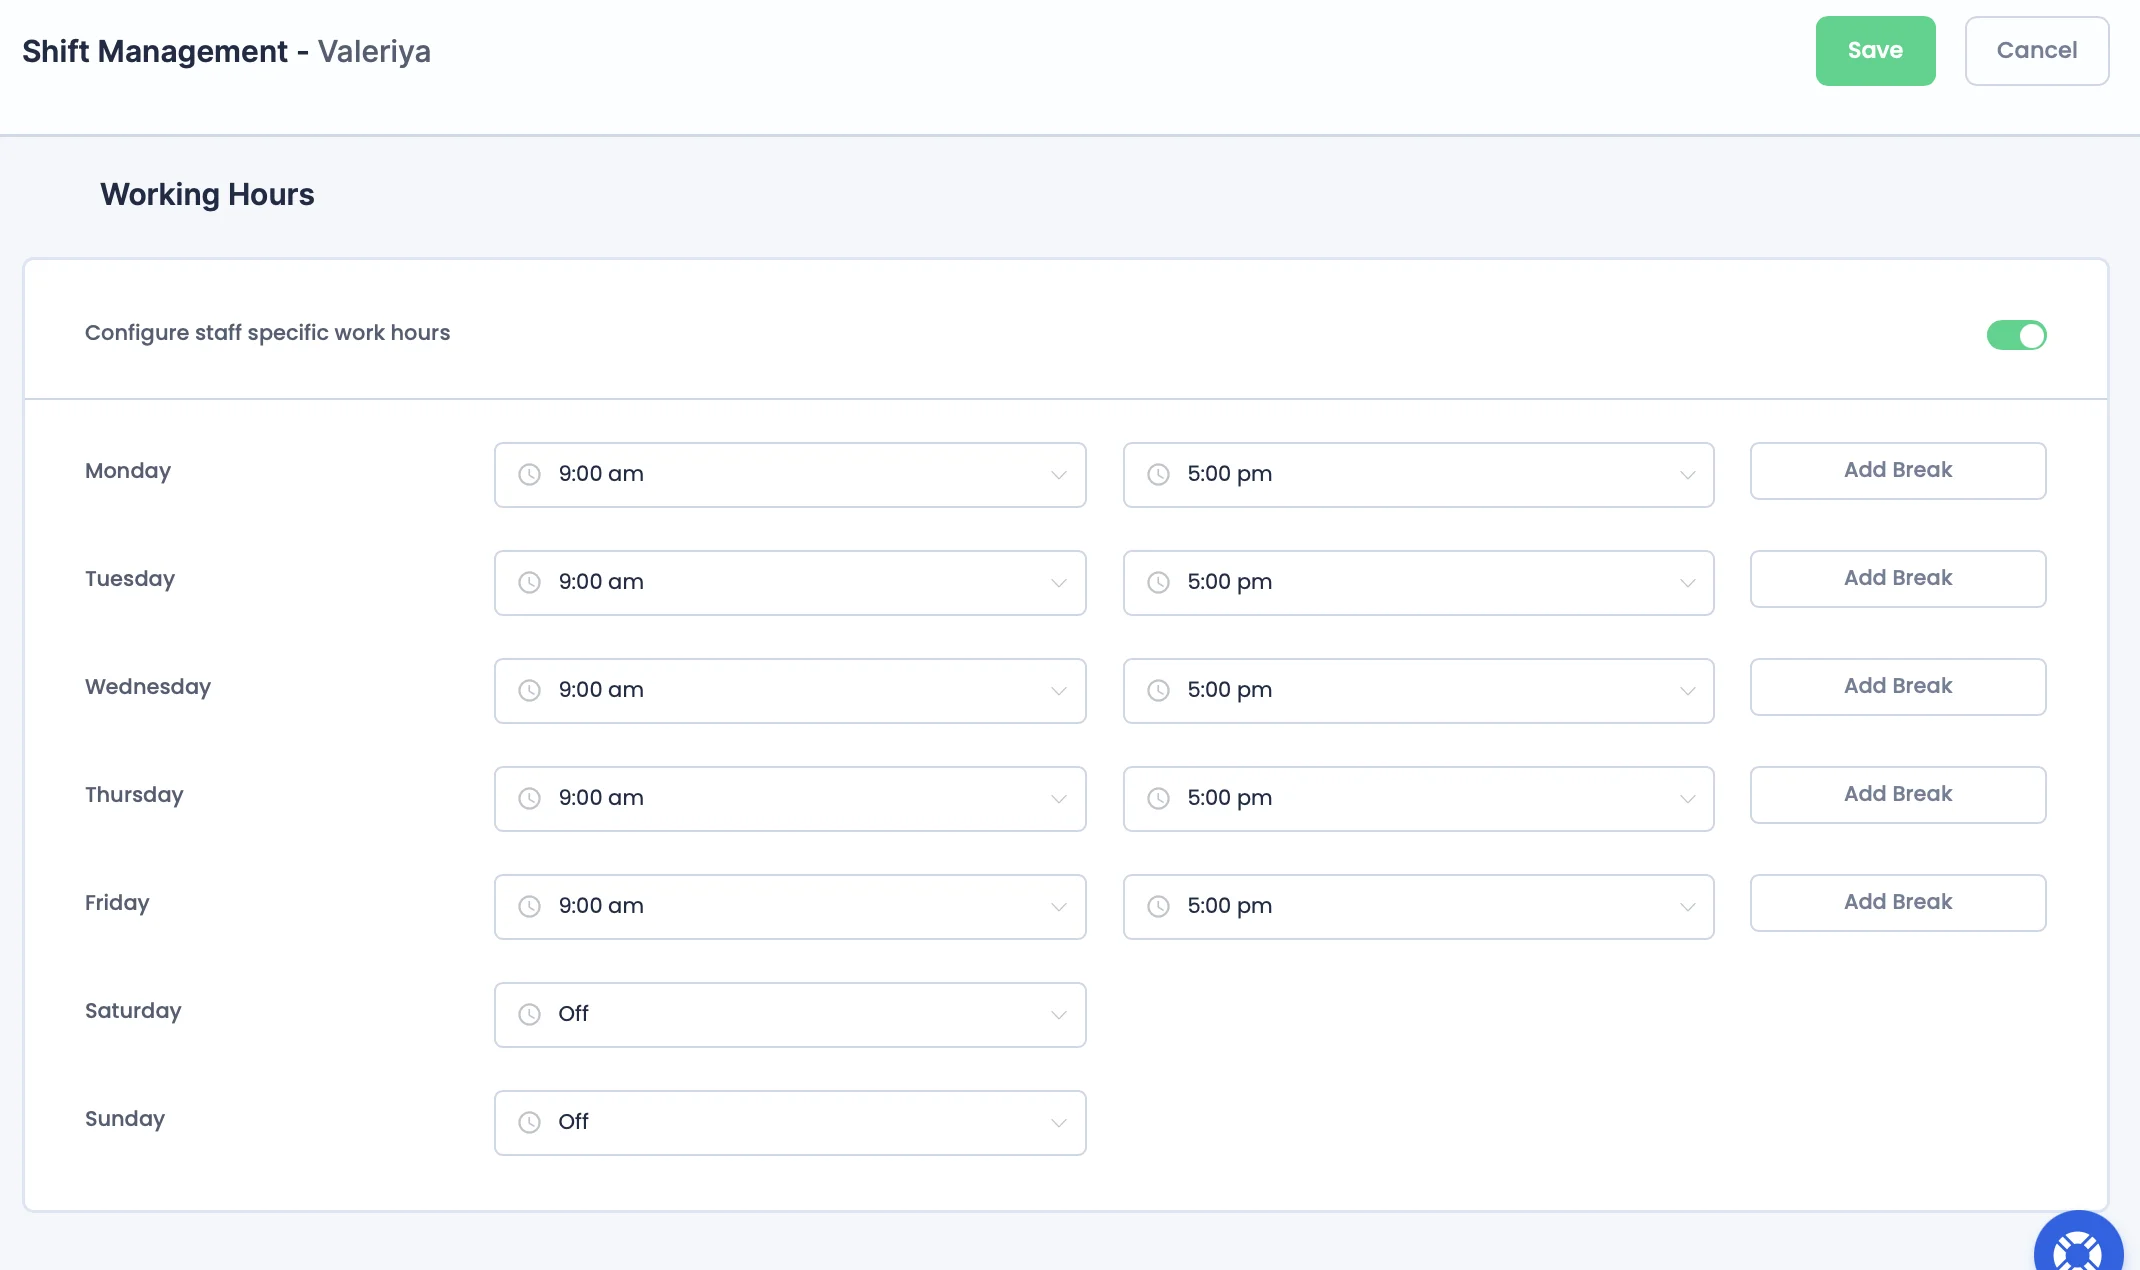2140x1270 pixels.
Task: Add Break for Monday
Action: (1897, 470)
